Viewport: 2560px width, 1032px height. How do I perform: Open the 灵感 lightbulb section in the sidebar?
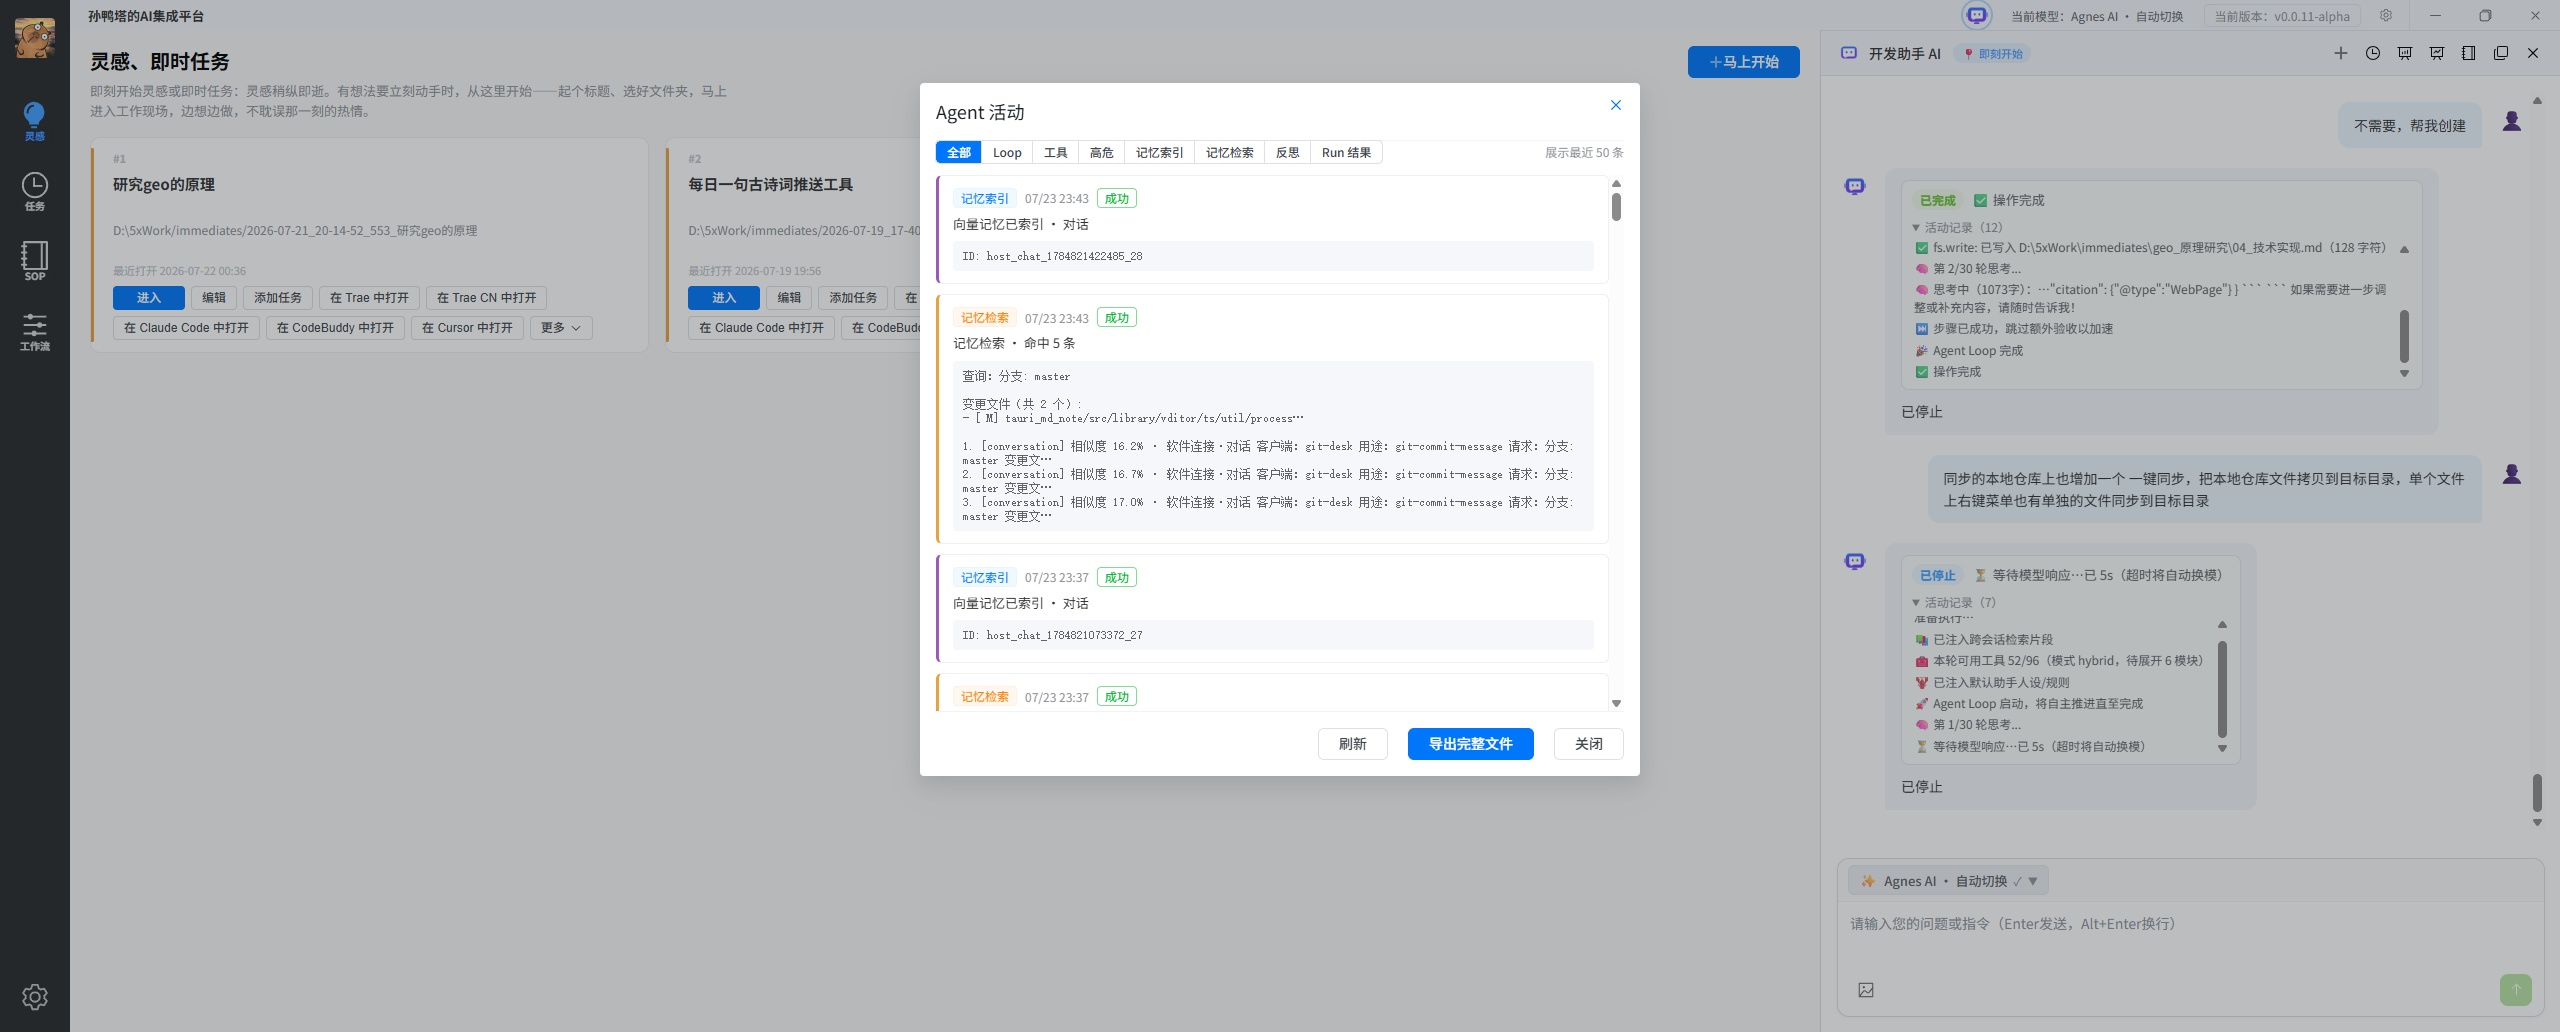click(34, 121)
